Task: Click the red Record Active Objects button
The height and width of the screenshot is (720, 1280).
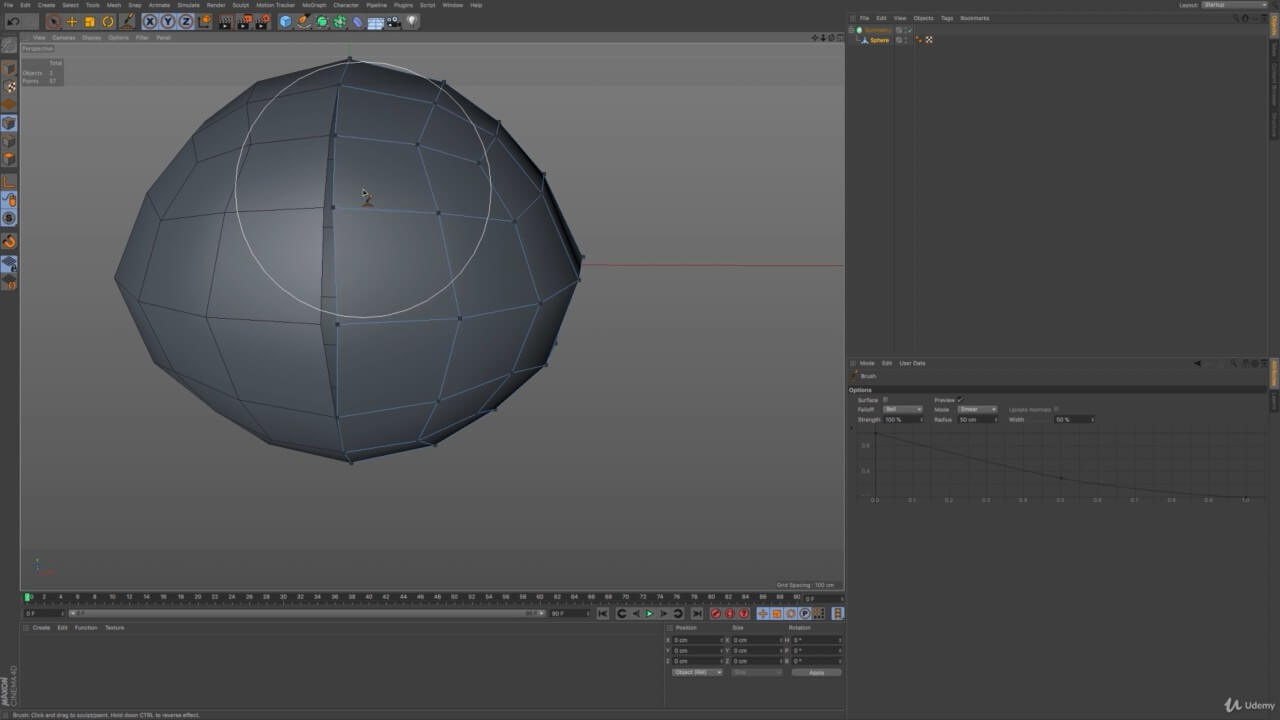Action: (715, 613)
